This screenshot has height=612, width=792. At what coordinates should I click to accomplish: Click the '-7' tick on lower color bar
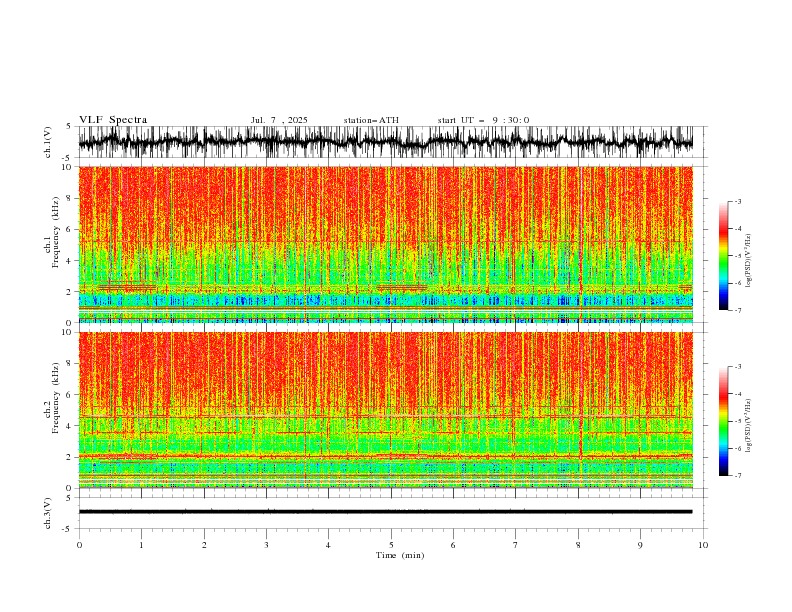737,475
